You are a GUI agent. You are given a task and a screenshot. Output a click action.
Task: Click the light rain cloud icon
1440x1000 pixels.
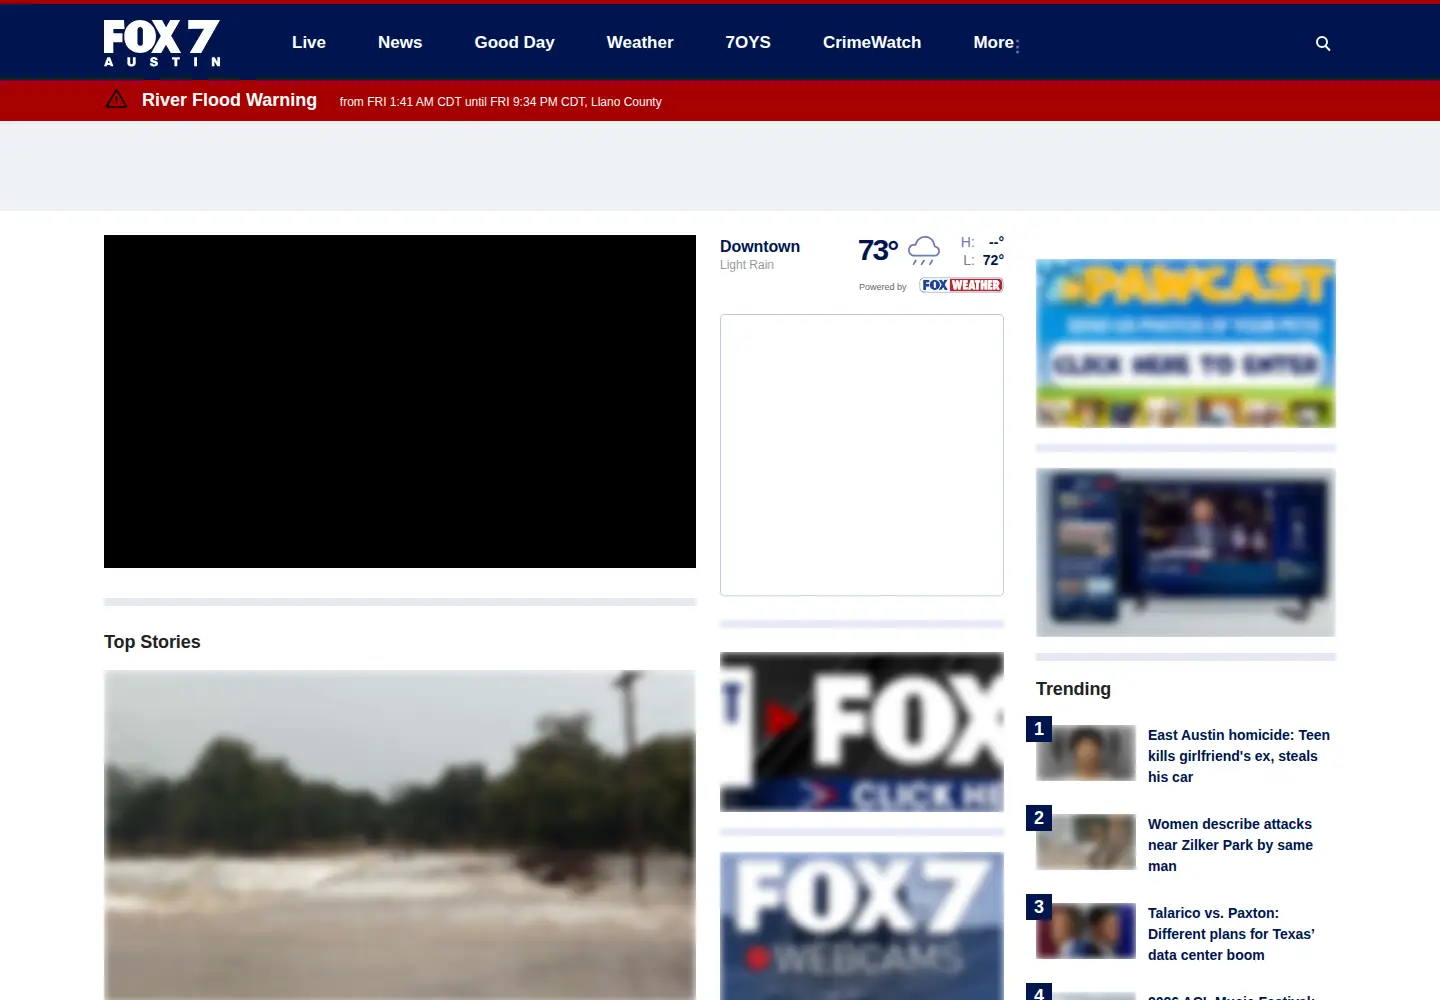pyautogui.click(x=924, y=250)
